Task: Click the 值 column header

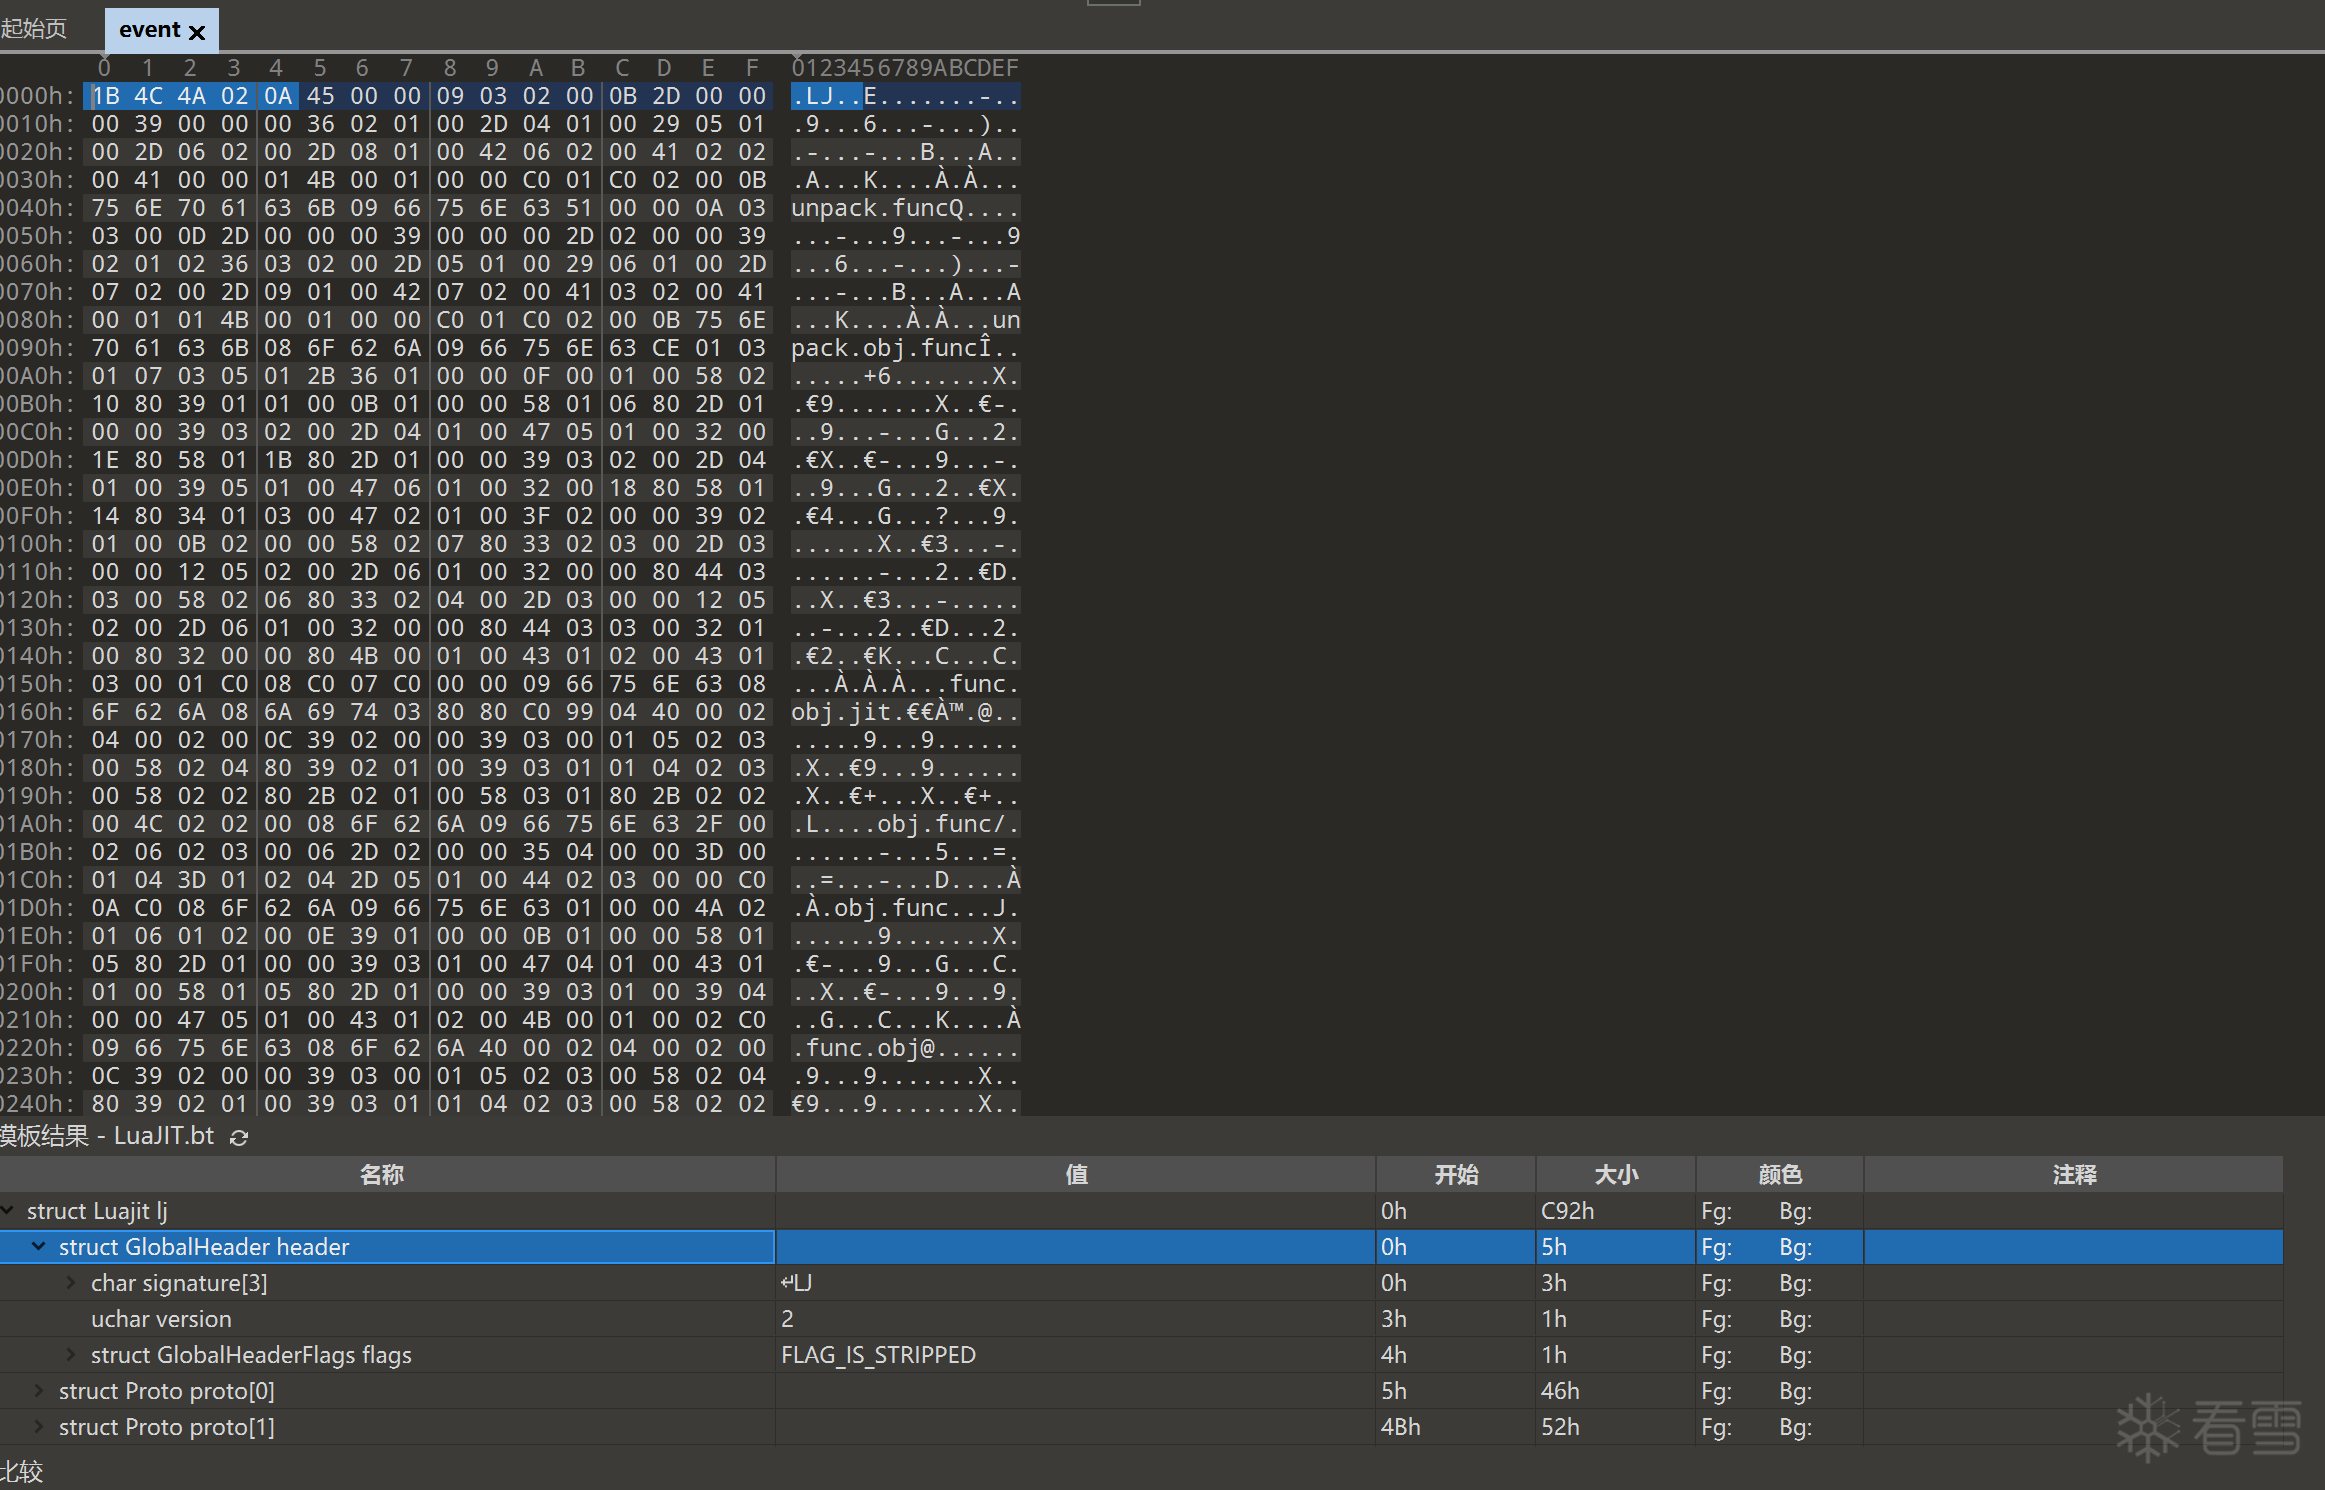Action: tap(1076, 1175)
